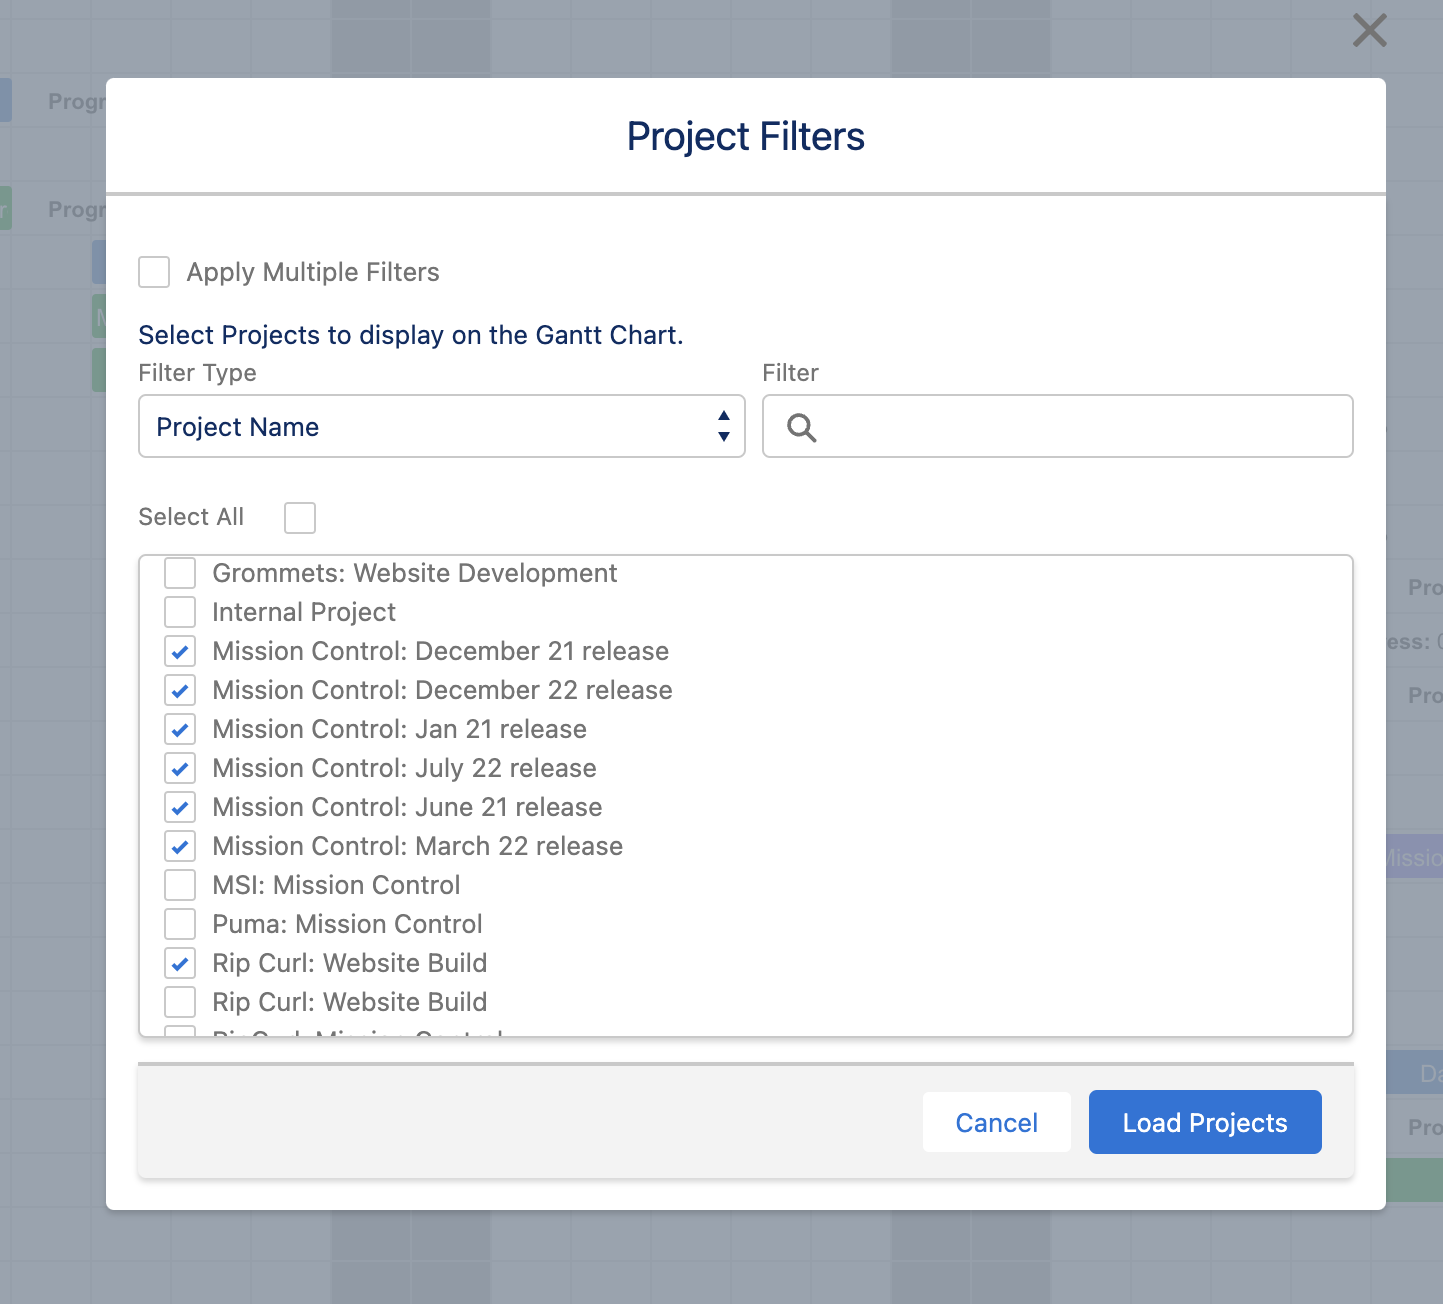Uncheck Mission Control: July 22 release
The image size is (1443, 1304).
click(180, 768)
